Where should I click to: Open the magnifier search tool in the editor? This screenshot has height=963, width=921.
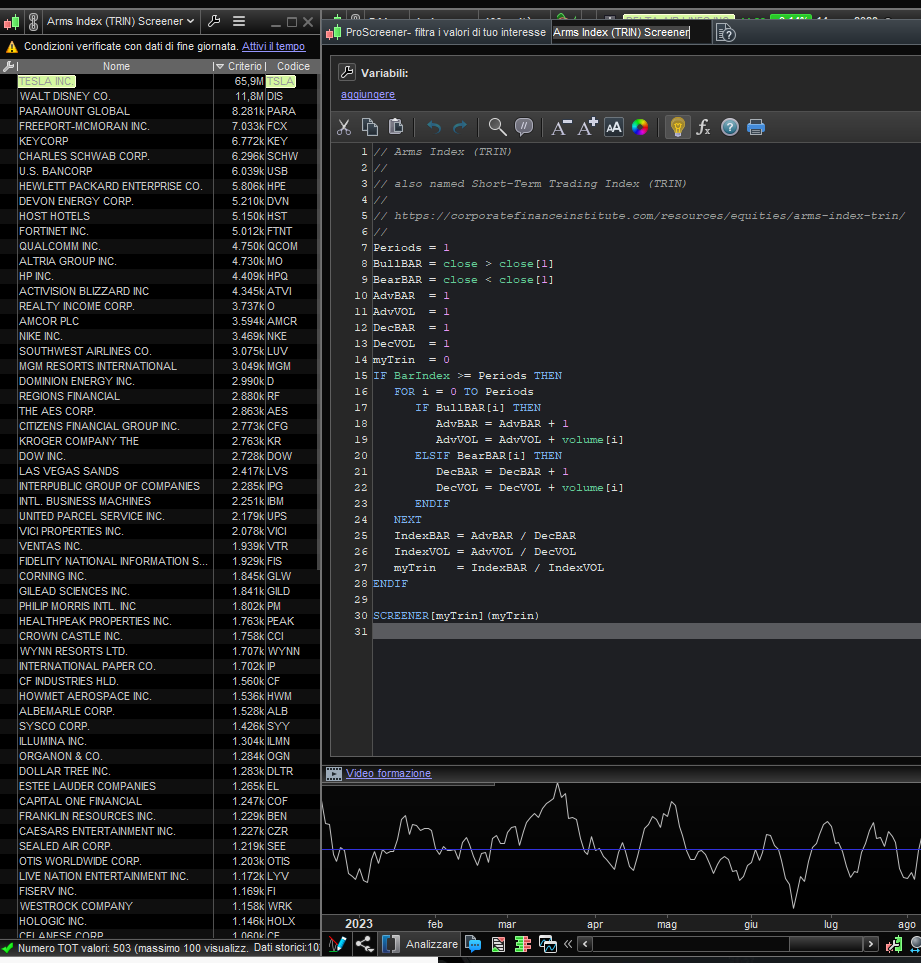(497, 127)
